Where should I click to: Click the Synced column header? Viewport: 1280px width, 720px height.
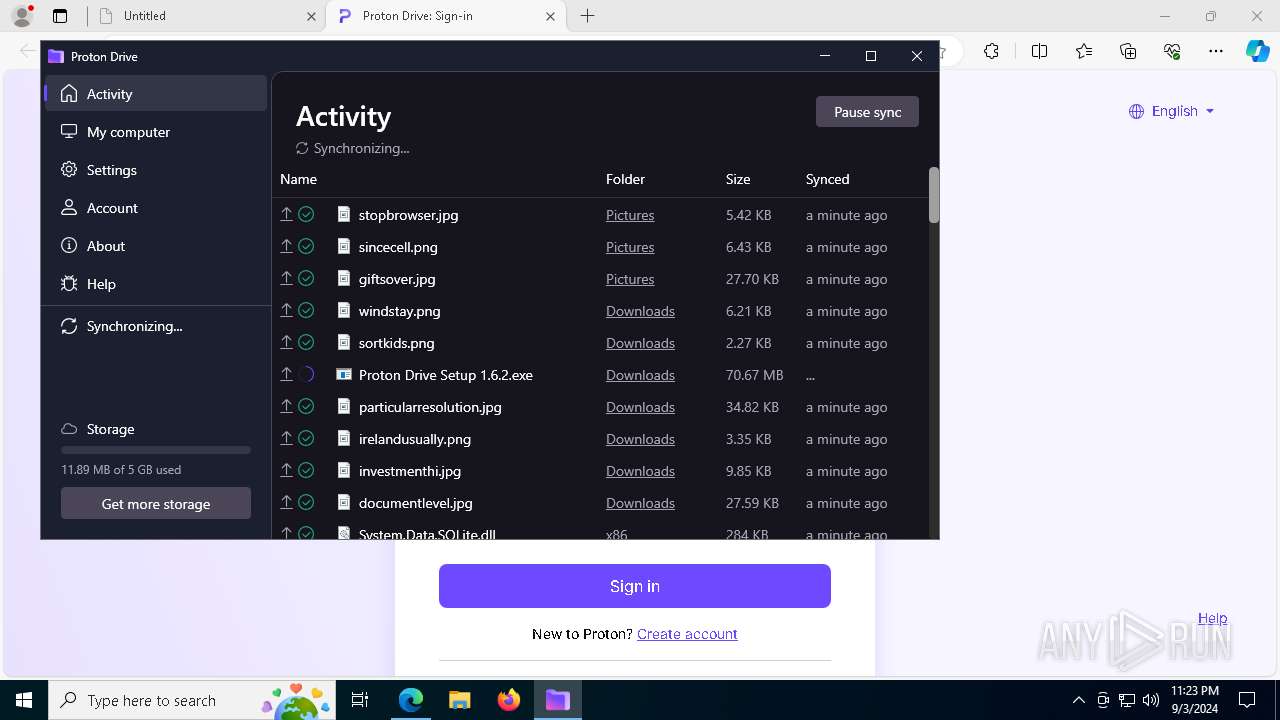[827, 179]
